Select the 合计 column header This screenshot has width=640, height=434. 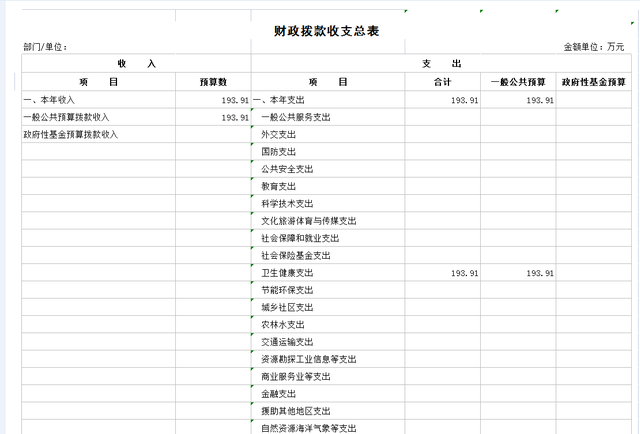[x=443, y=82]
